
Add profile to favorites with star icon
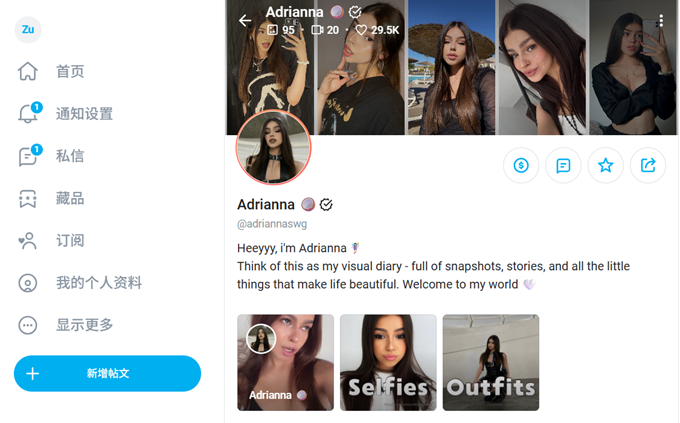coord(605,166)
